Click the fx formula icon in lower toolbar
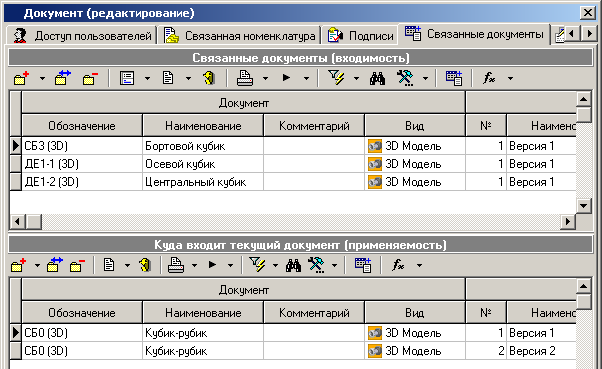 pyautogui.click(x=398, y=265)
